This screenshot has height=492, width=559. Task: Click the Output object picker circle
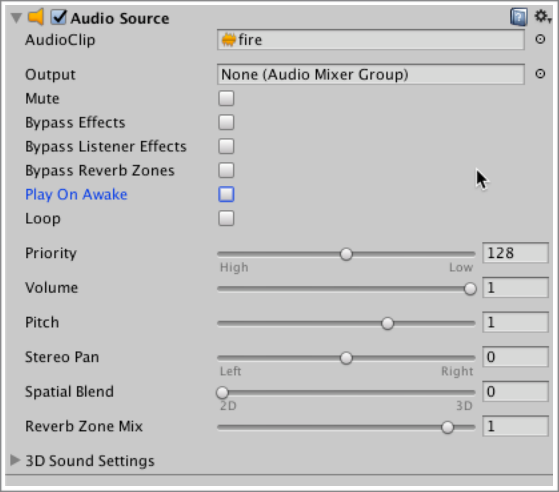[x=540, y=74]
